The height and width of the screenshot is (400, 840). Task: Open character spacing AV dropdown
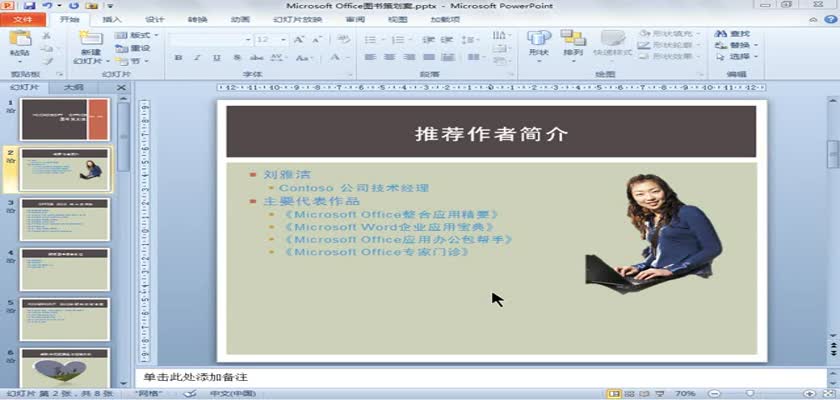point(277,57)
